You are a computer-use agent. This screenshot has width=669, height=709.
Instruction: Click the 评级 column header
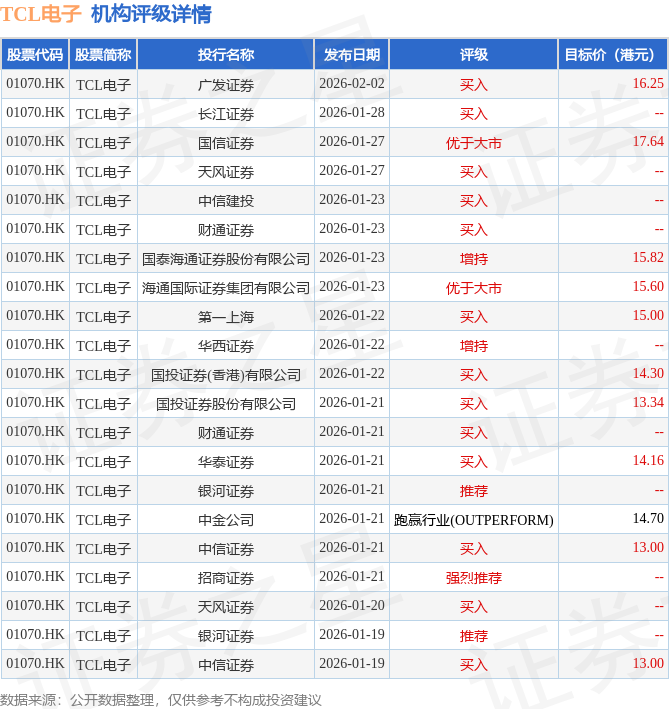474,55
